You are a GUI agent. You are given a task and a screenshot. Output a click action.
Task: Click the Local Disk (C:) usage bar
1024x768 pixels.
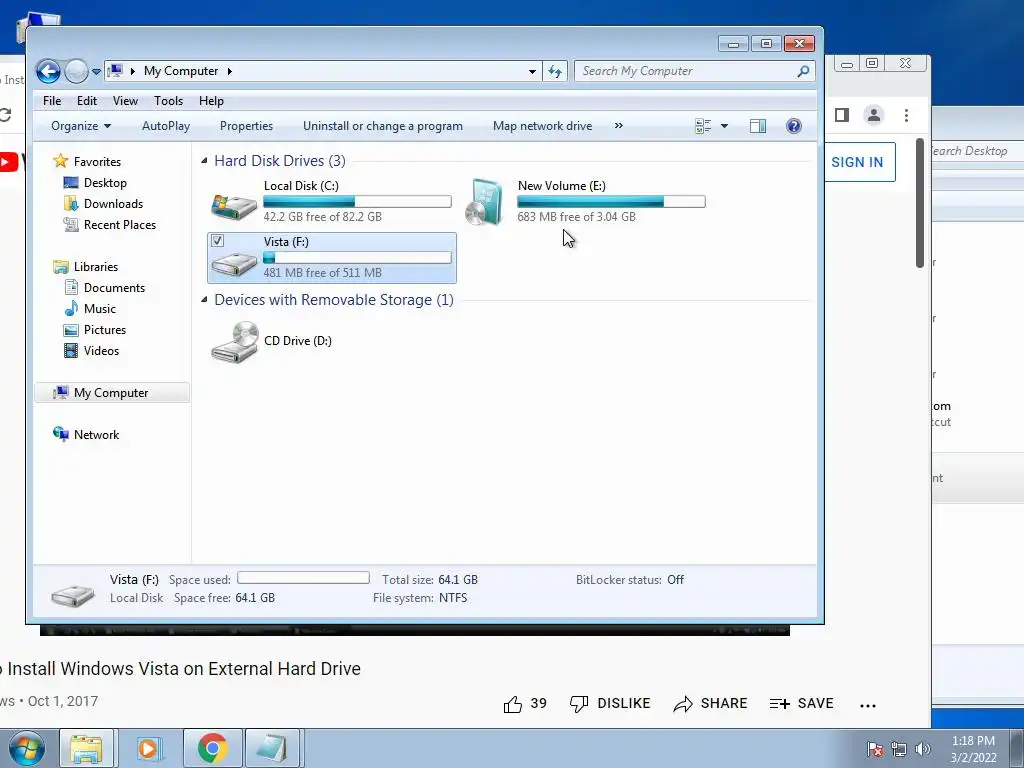point(357,201)
